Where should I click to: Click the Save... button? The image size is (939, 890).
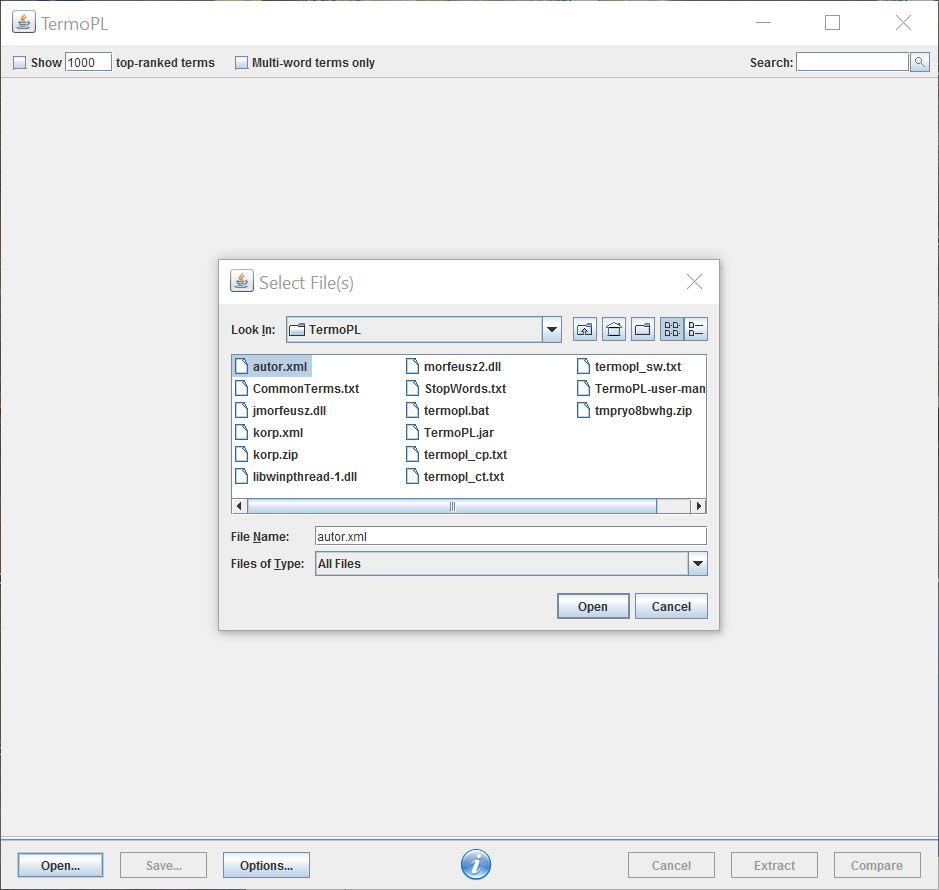pos(163,865)
